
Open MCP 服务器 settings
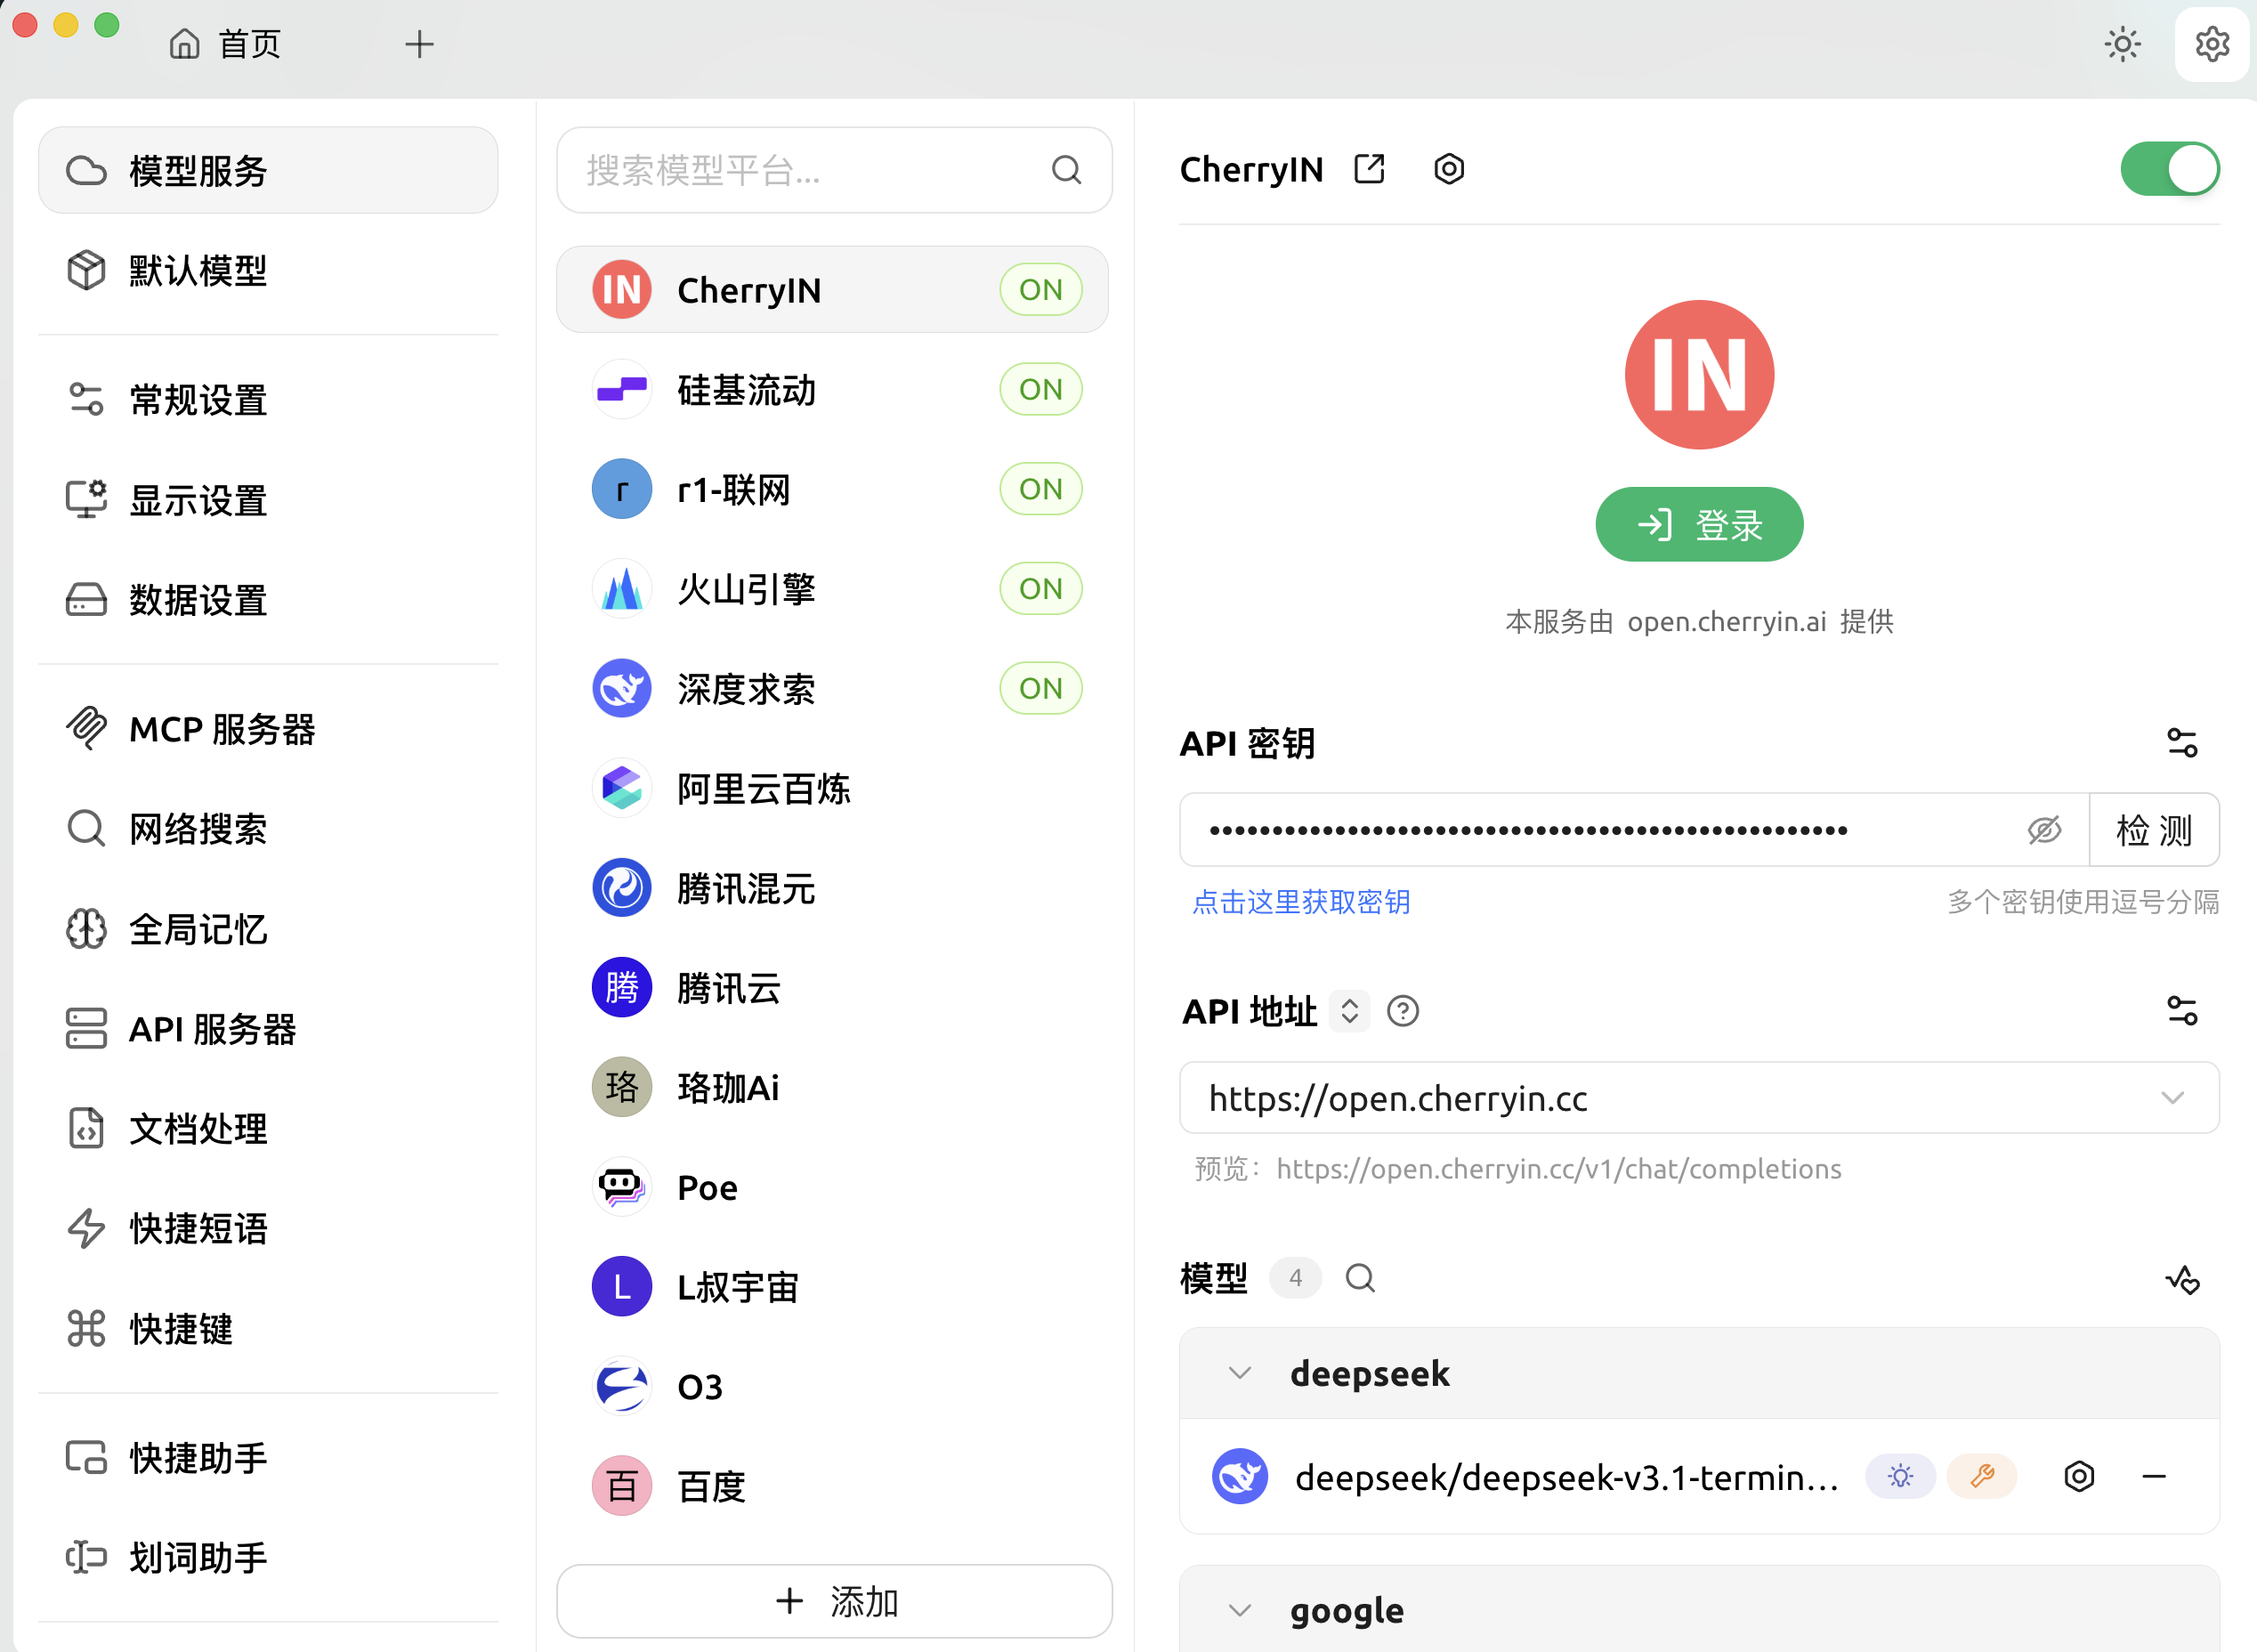(x=268, y=729)
